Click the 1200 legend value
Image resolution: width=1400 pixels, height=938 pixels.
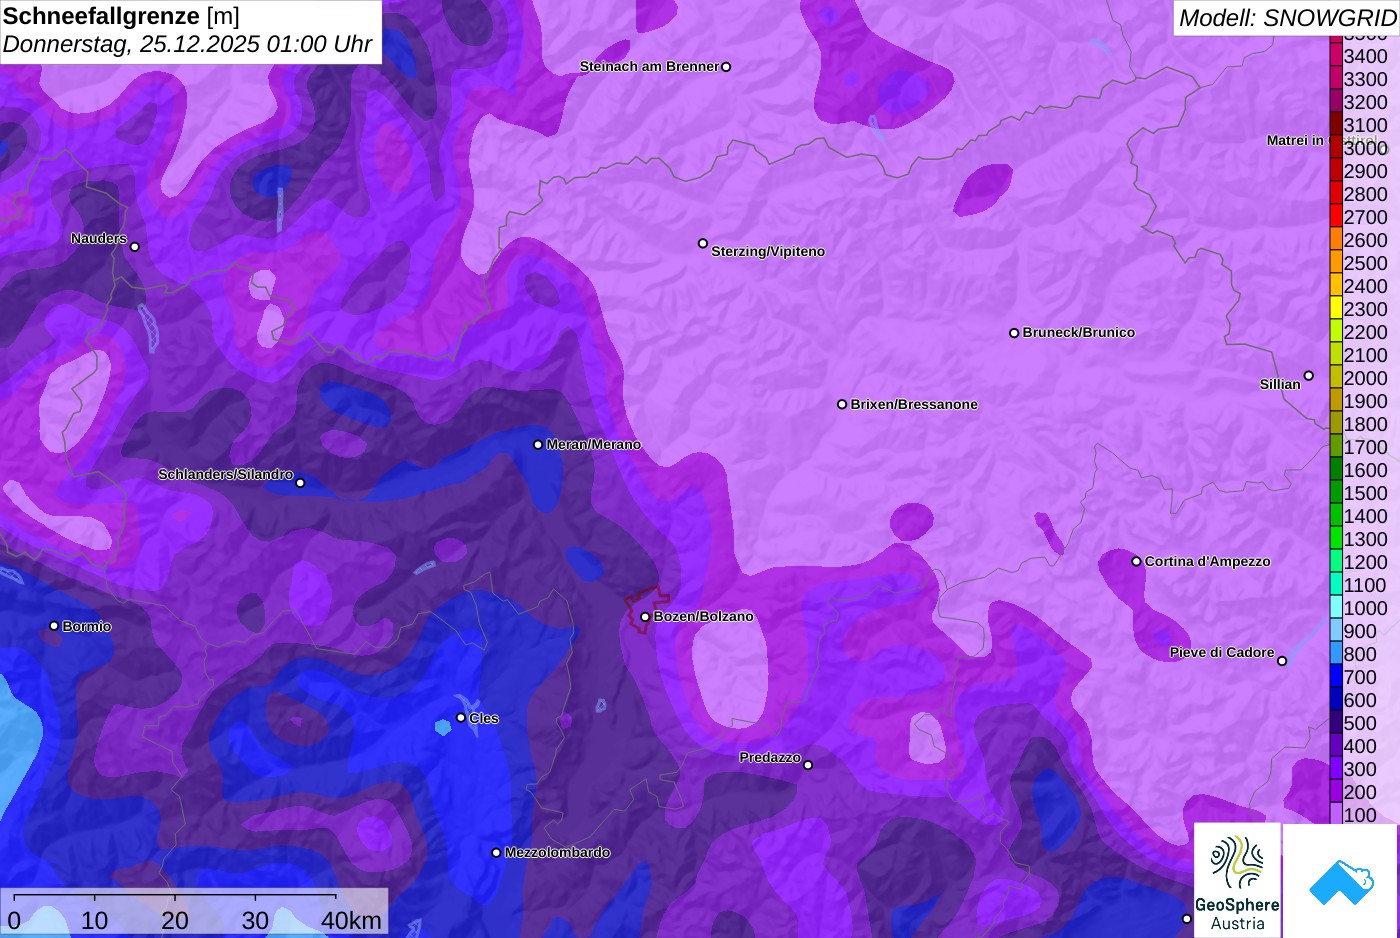[1366, 562]
